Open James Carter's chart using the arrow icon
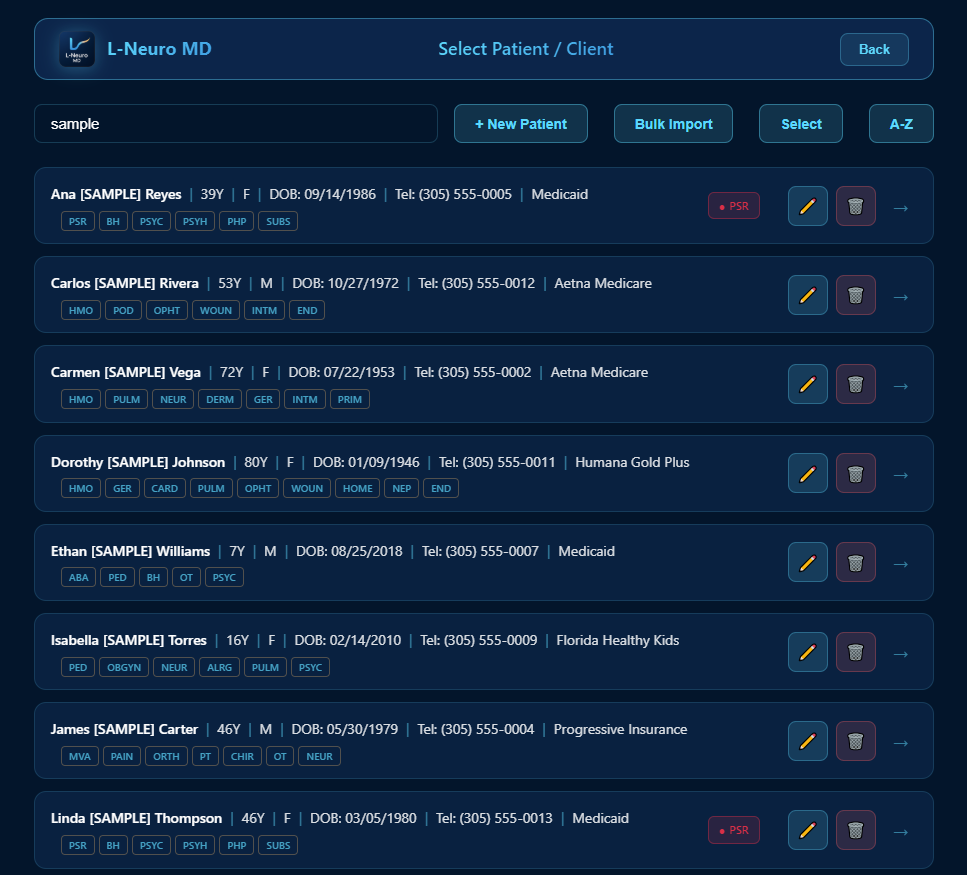 pyautogui.click(x=900, y=741)
